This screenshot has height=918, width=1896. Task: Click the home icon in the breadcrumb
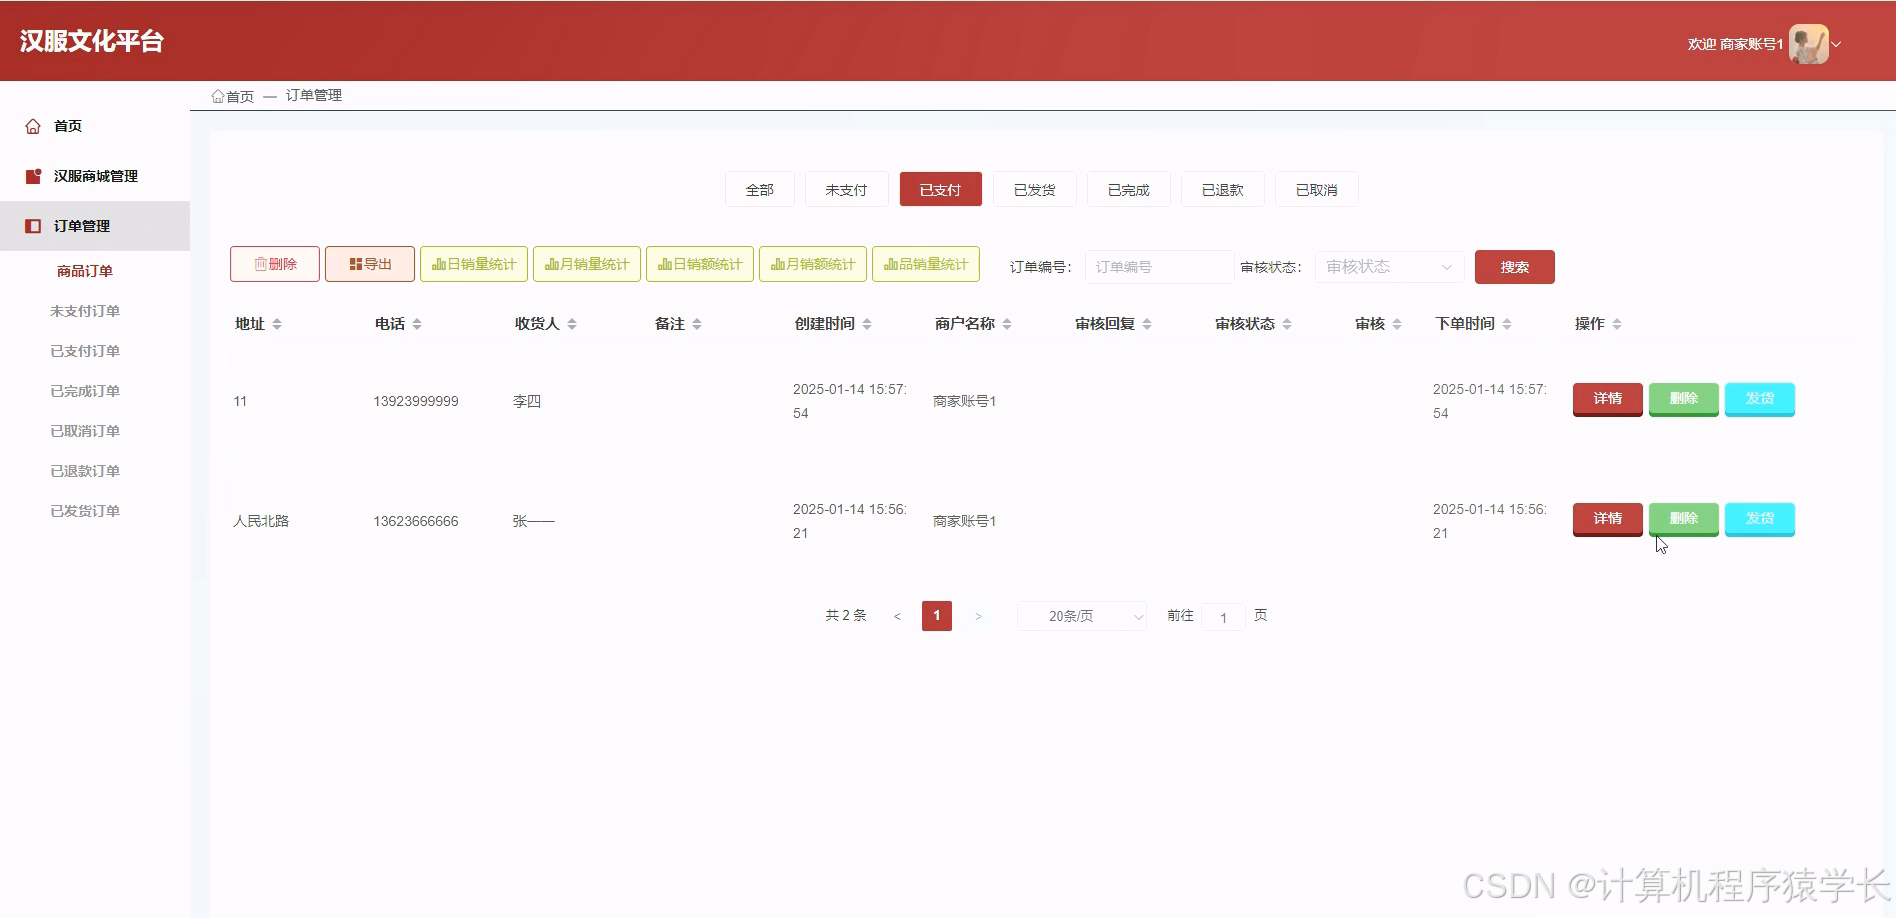click(219, 95)
